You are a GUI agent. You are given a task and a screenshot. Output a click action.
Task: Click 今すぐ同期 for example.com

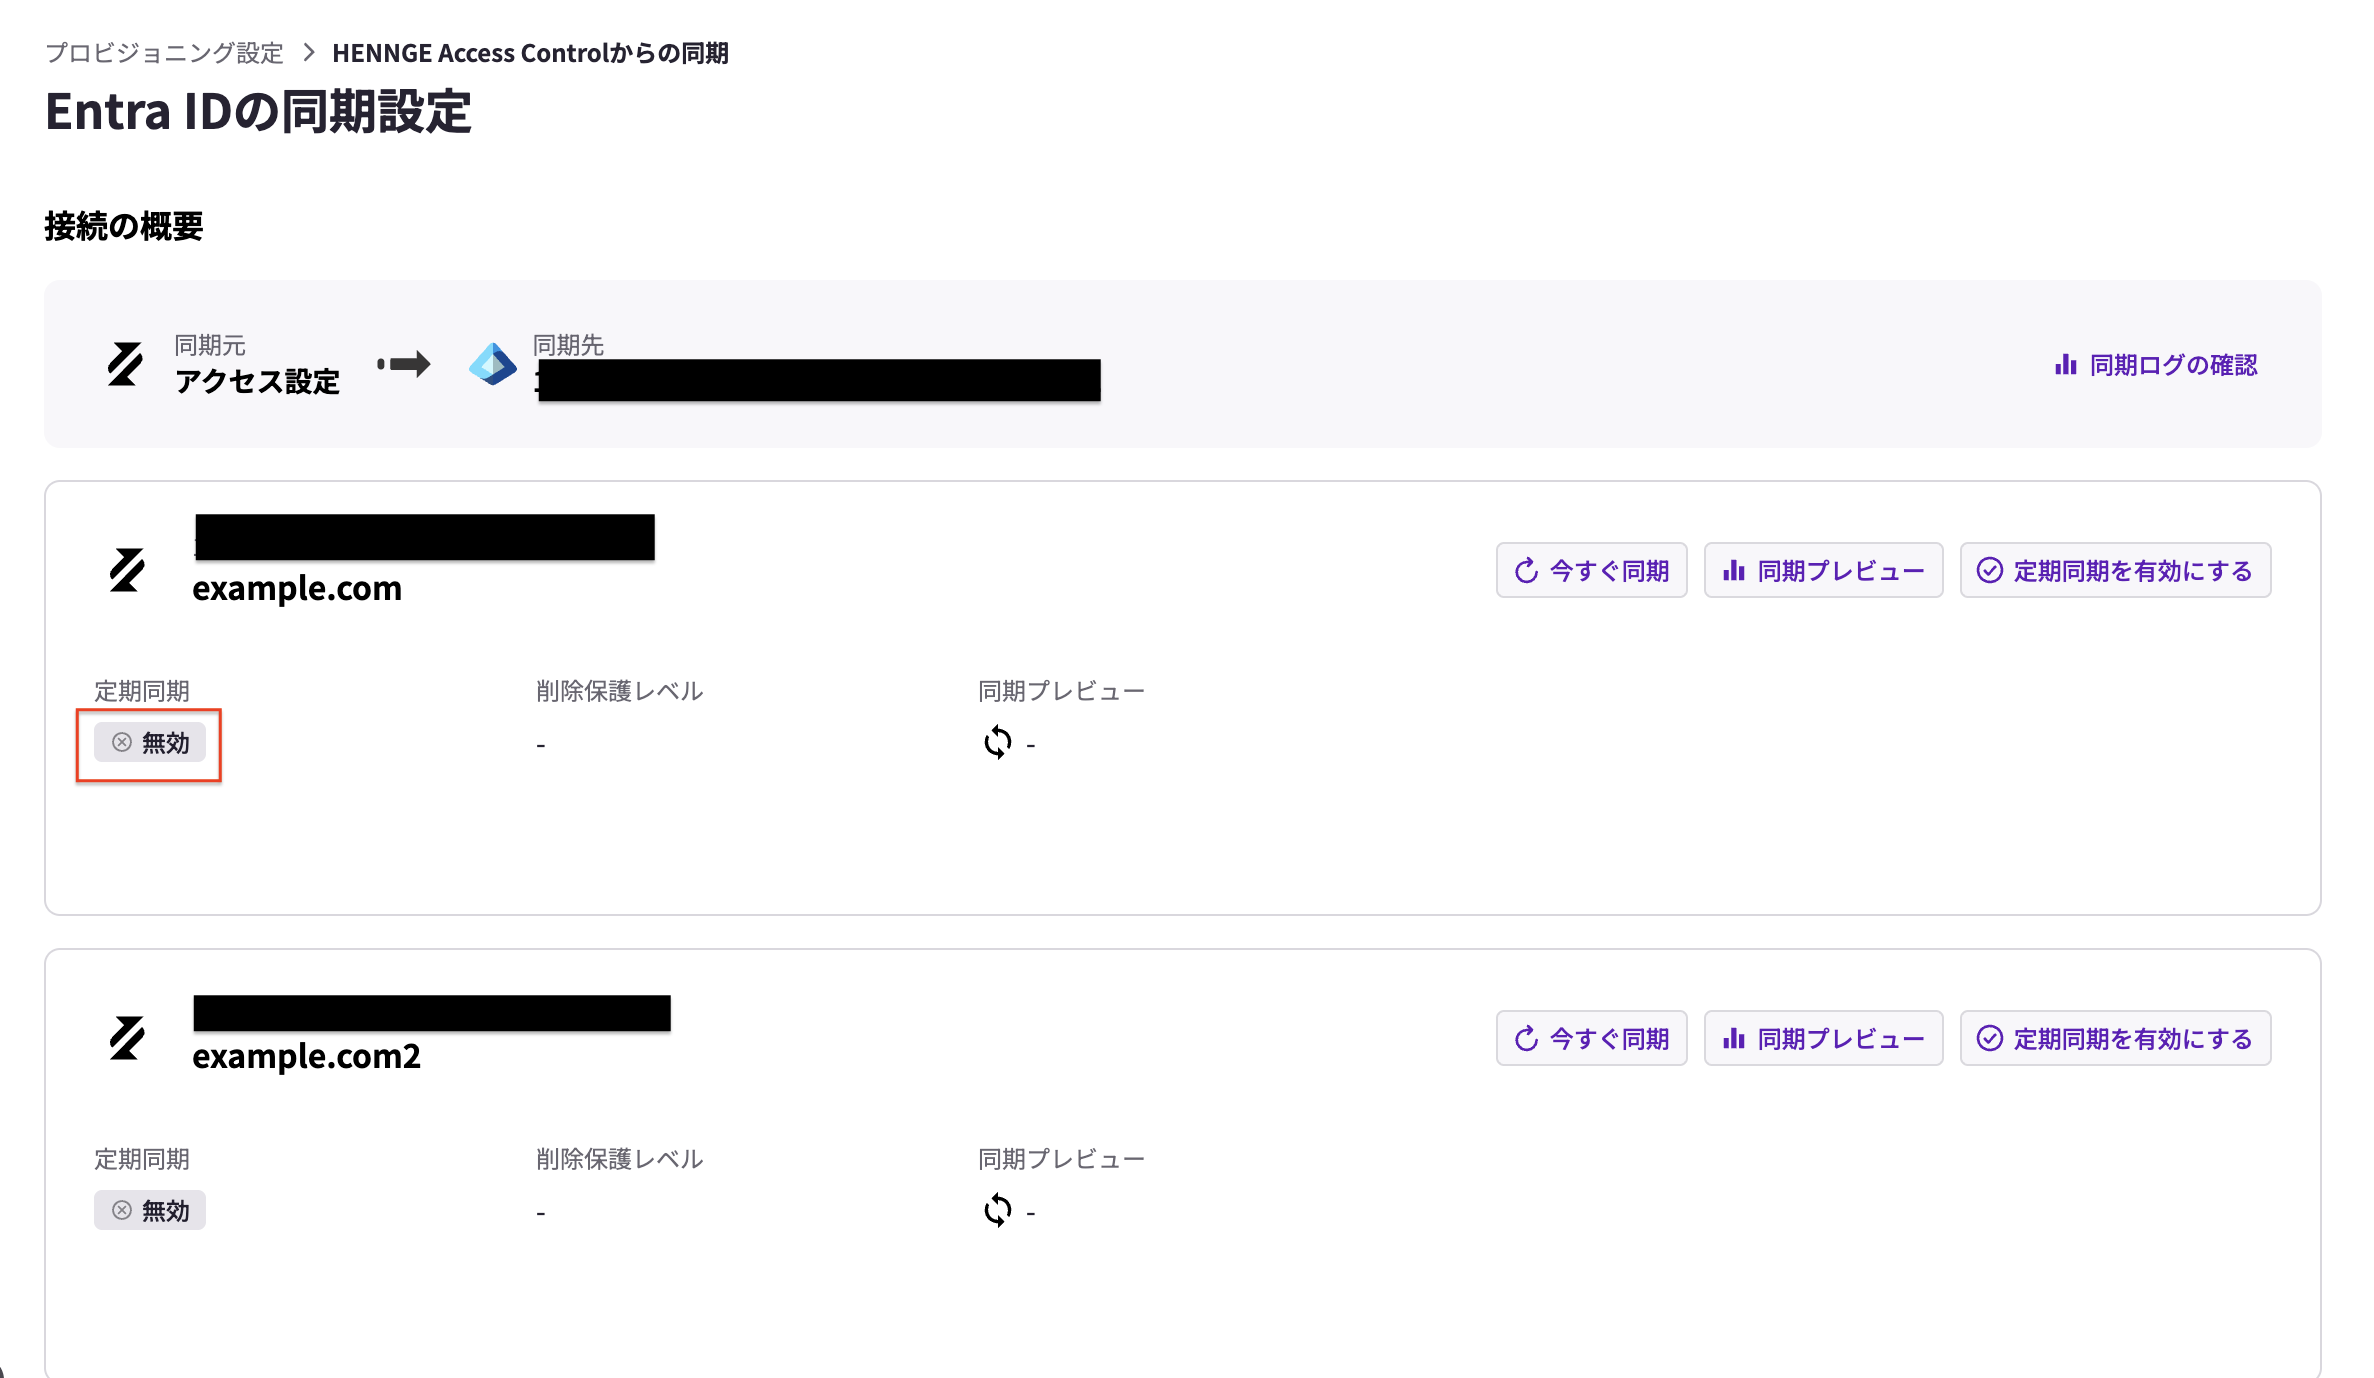1591,570
